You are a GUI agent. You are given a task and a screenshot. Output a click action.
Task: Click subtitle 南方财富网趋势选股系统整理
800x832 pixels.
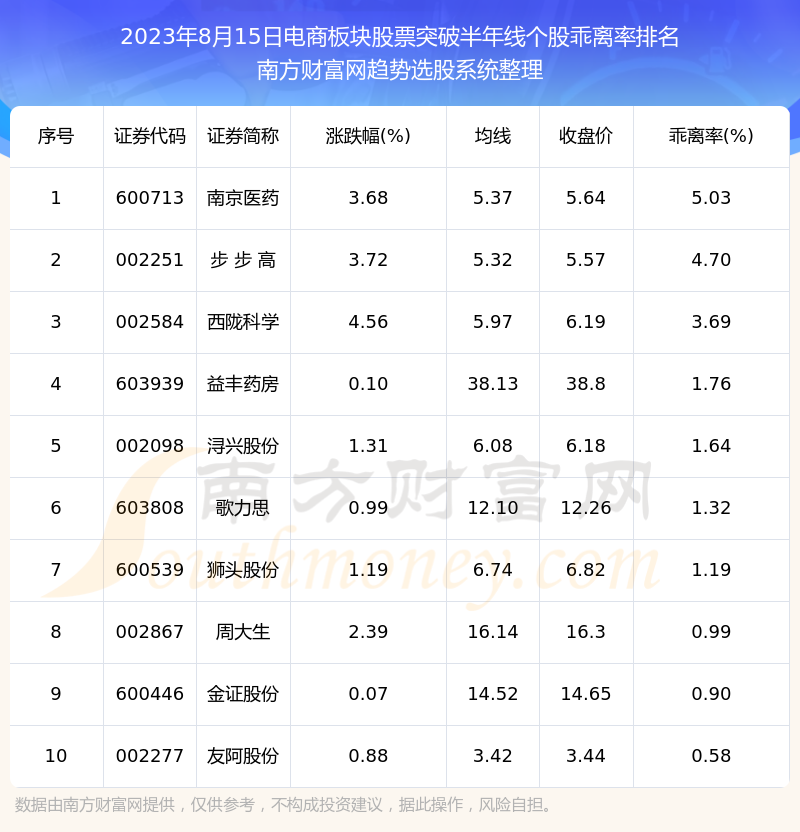399,70
